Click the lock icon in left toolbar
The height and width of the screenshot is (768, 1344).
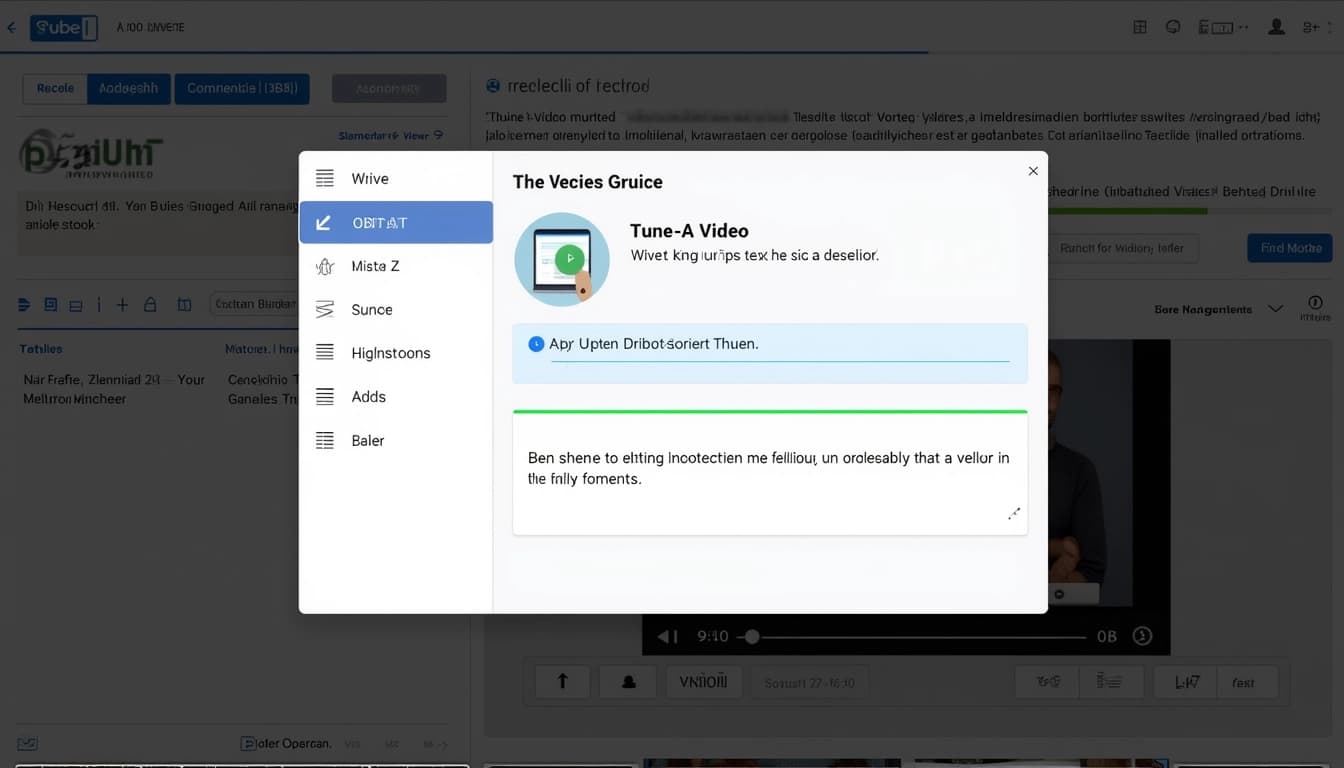pos(150,305)
